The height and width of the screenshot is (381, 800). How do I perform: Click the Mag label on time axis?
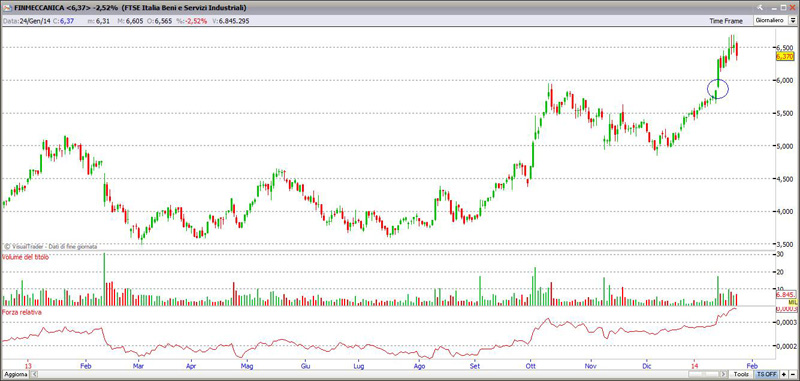pyautogui.click(x=247, y=366)
